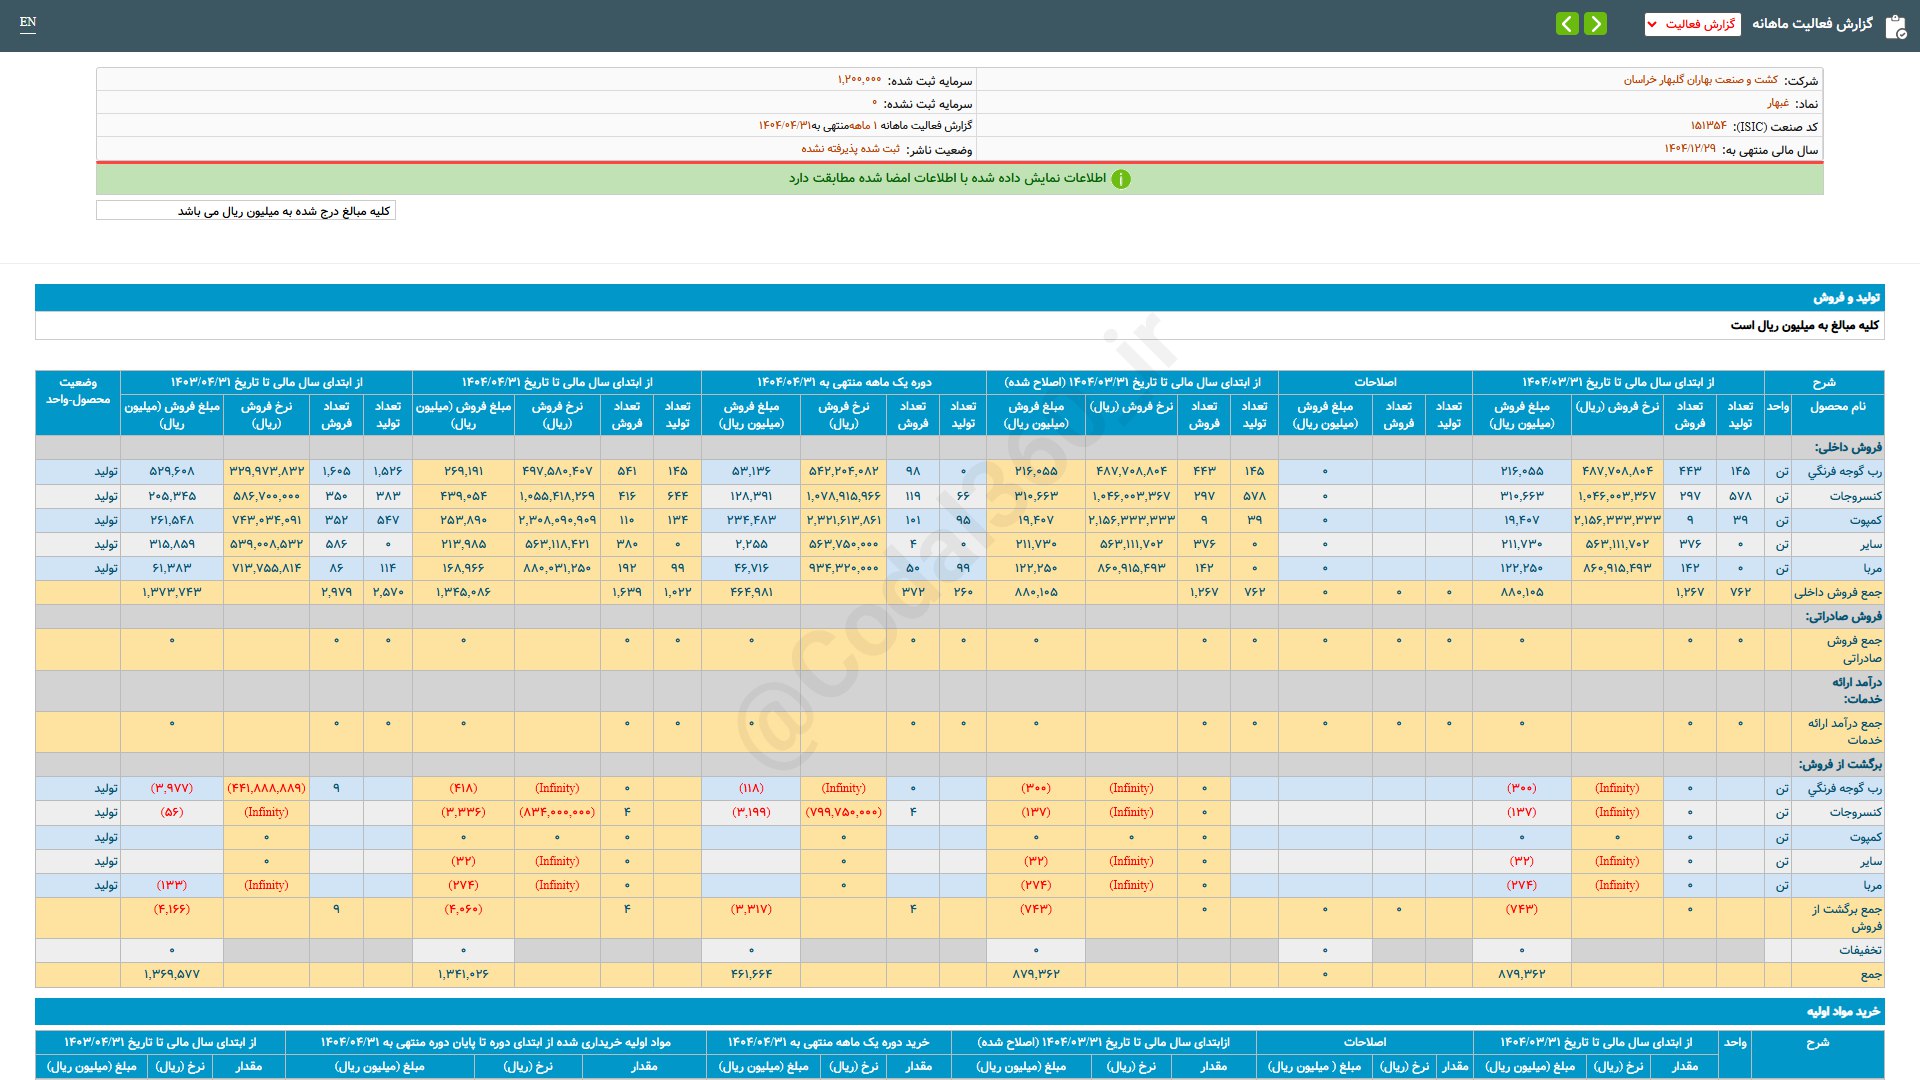Click the symbol link غبهار
The width and height of the screenshot is (1920, 1080).
pos(1777,103)
